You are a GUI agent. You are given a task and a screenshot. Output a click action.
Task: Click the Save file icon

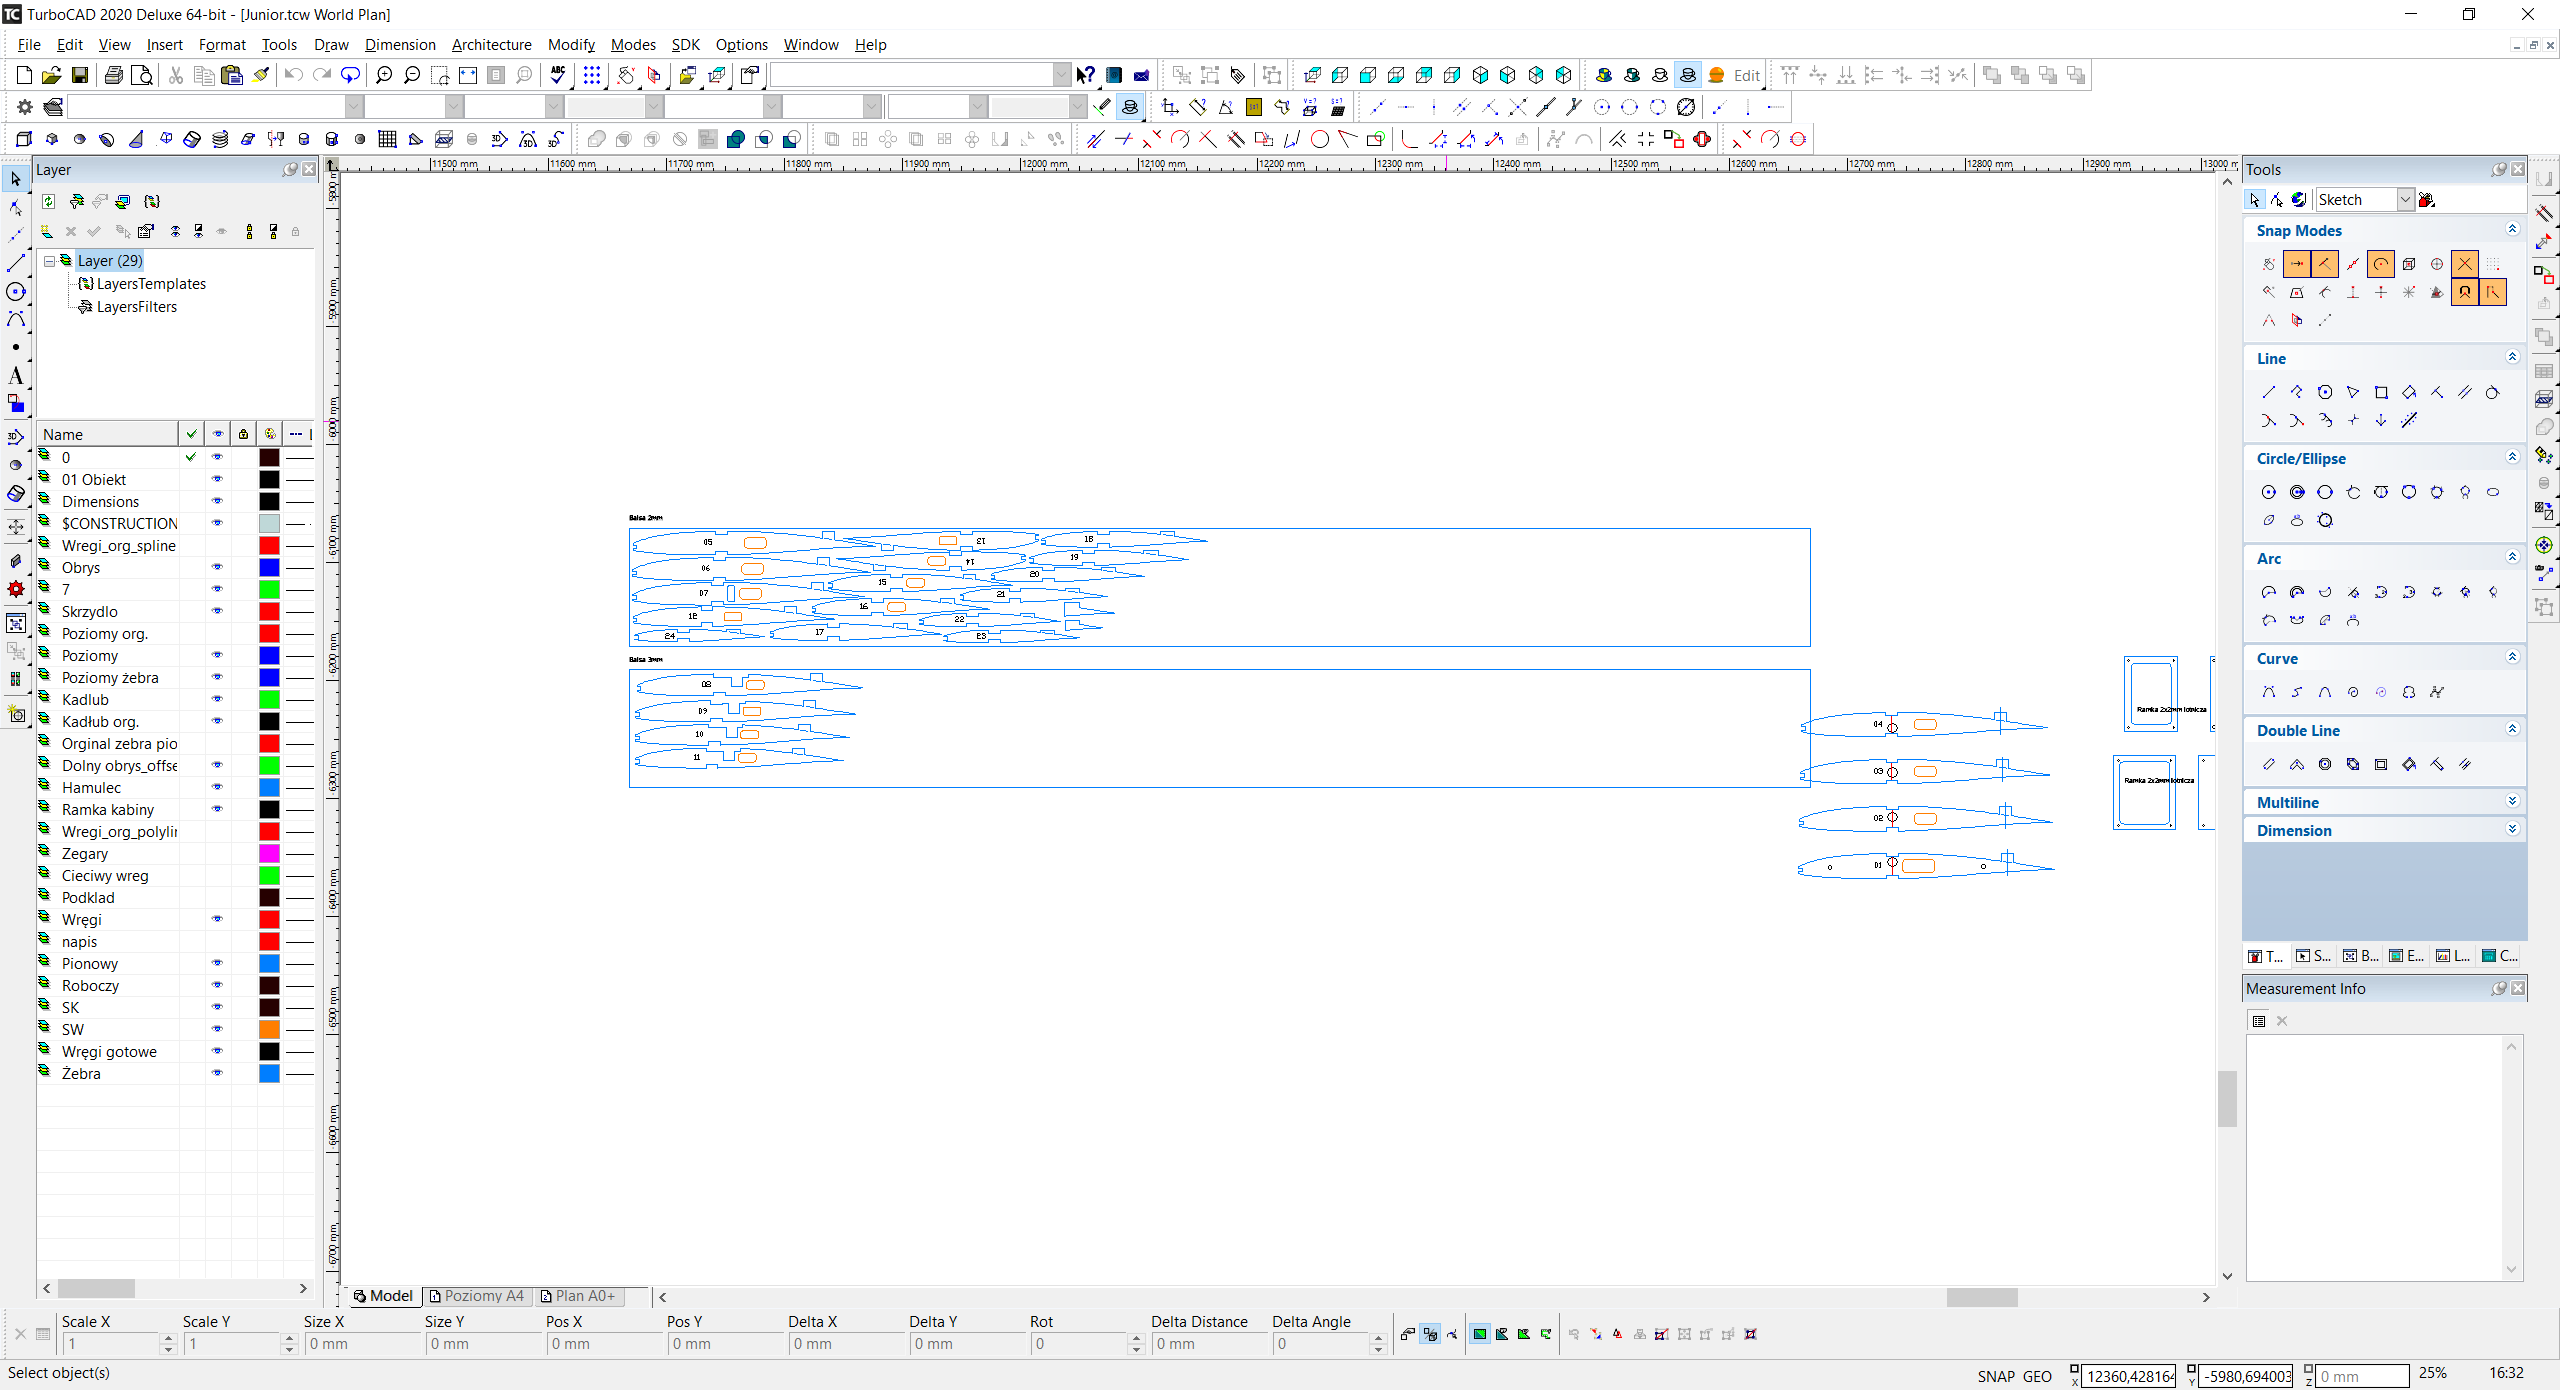pyautogui.click(x=80, y=75)
